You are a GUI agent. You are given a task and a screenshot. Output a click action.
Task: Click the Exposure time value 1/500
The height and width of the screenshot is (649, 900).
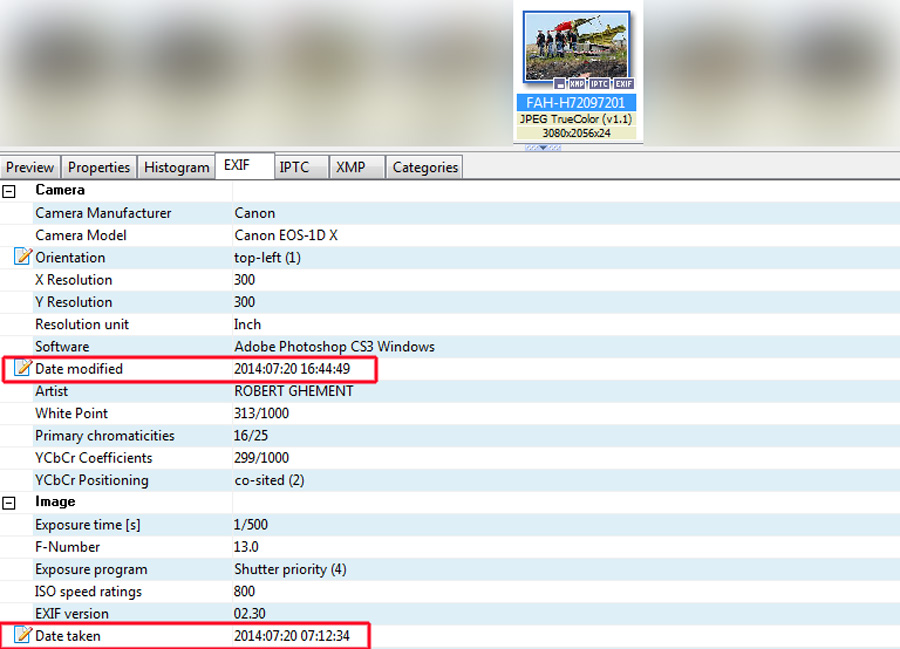tap(251, 525)
